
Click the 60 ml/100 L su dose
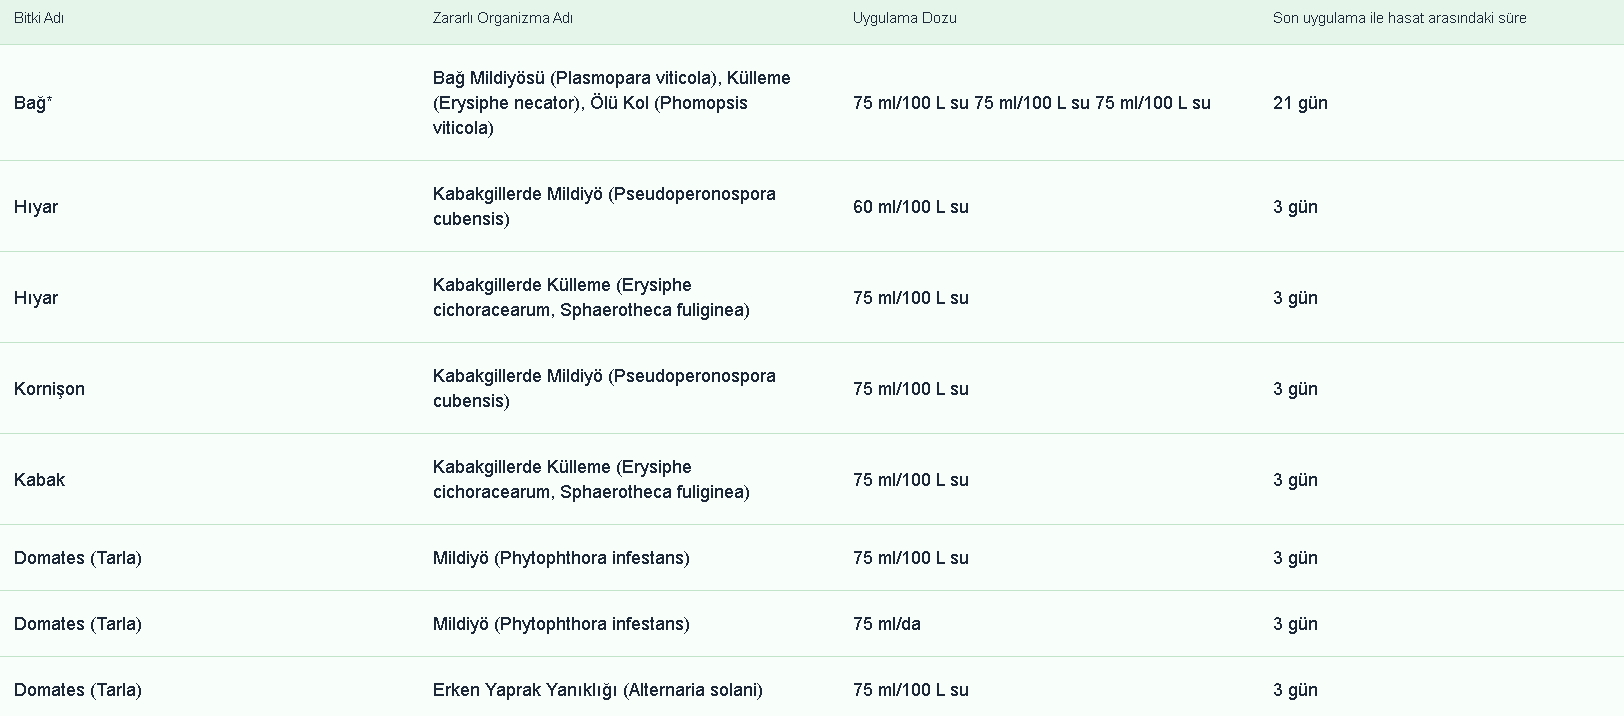[910, 207]
